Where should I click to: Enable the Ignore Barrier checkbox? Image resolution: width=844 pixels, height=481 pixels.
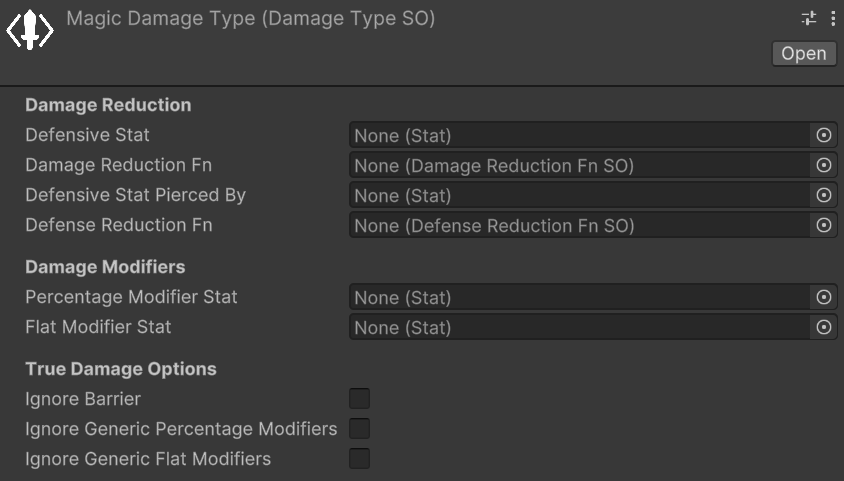pos(360,399)
